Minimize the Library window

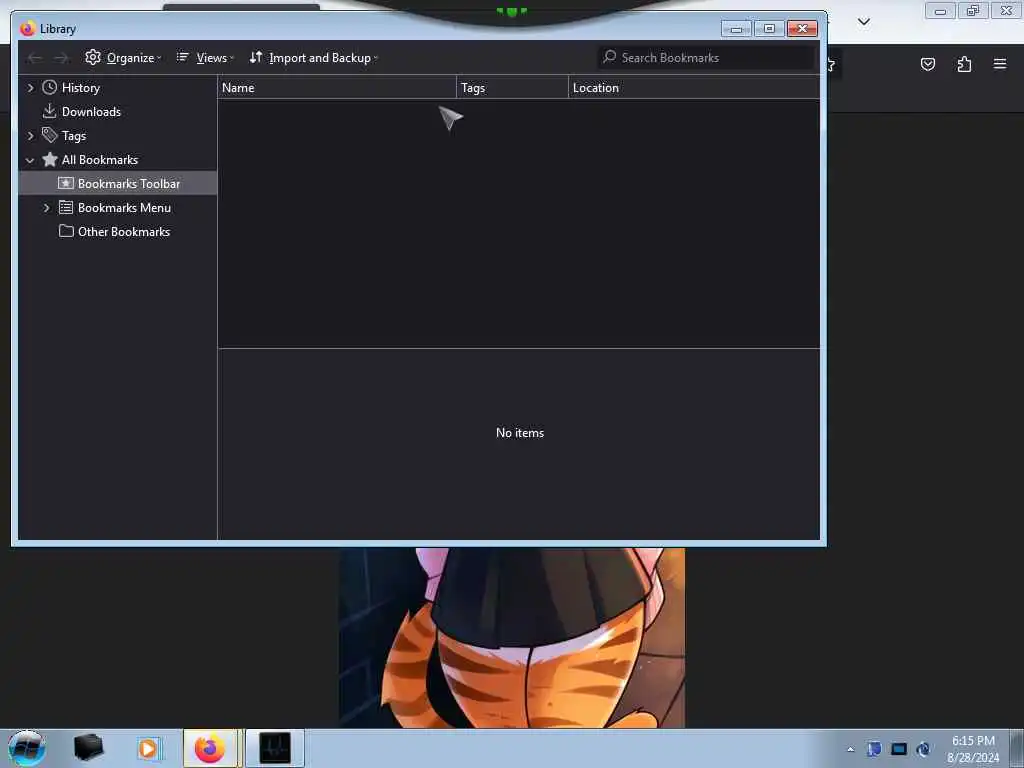736,29
